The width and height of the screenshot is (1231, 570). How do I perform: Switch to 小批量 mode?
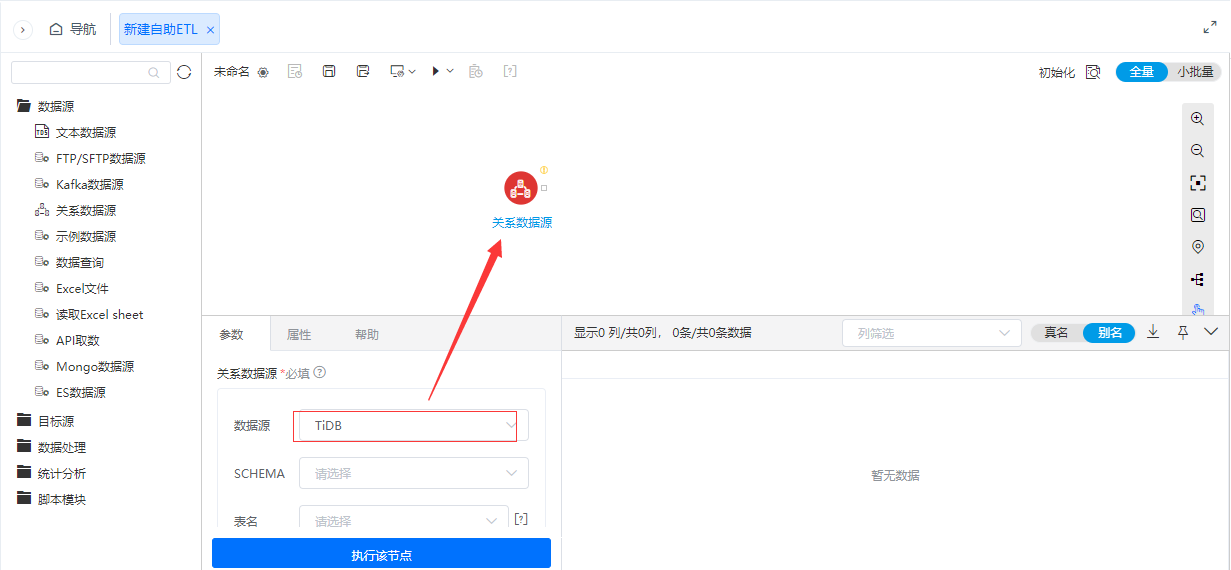(1195, 72)
